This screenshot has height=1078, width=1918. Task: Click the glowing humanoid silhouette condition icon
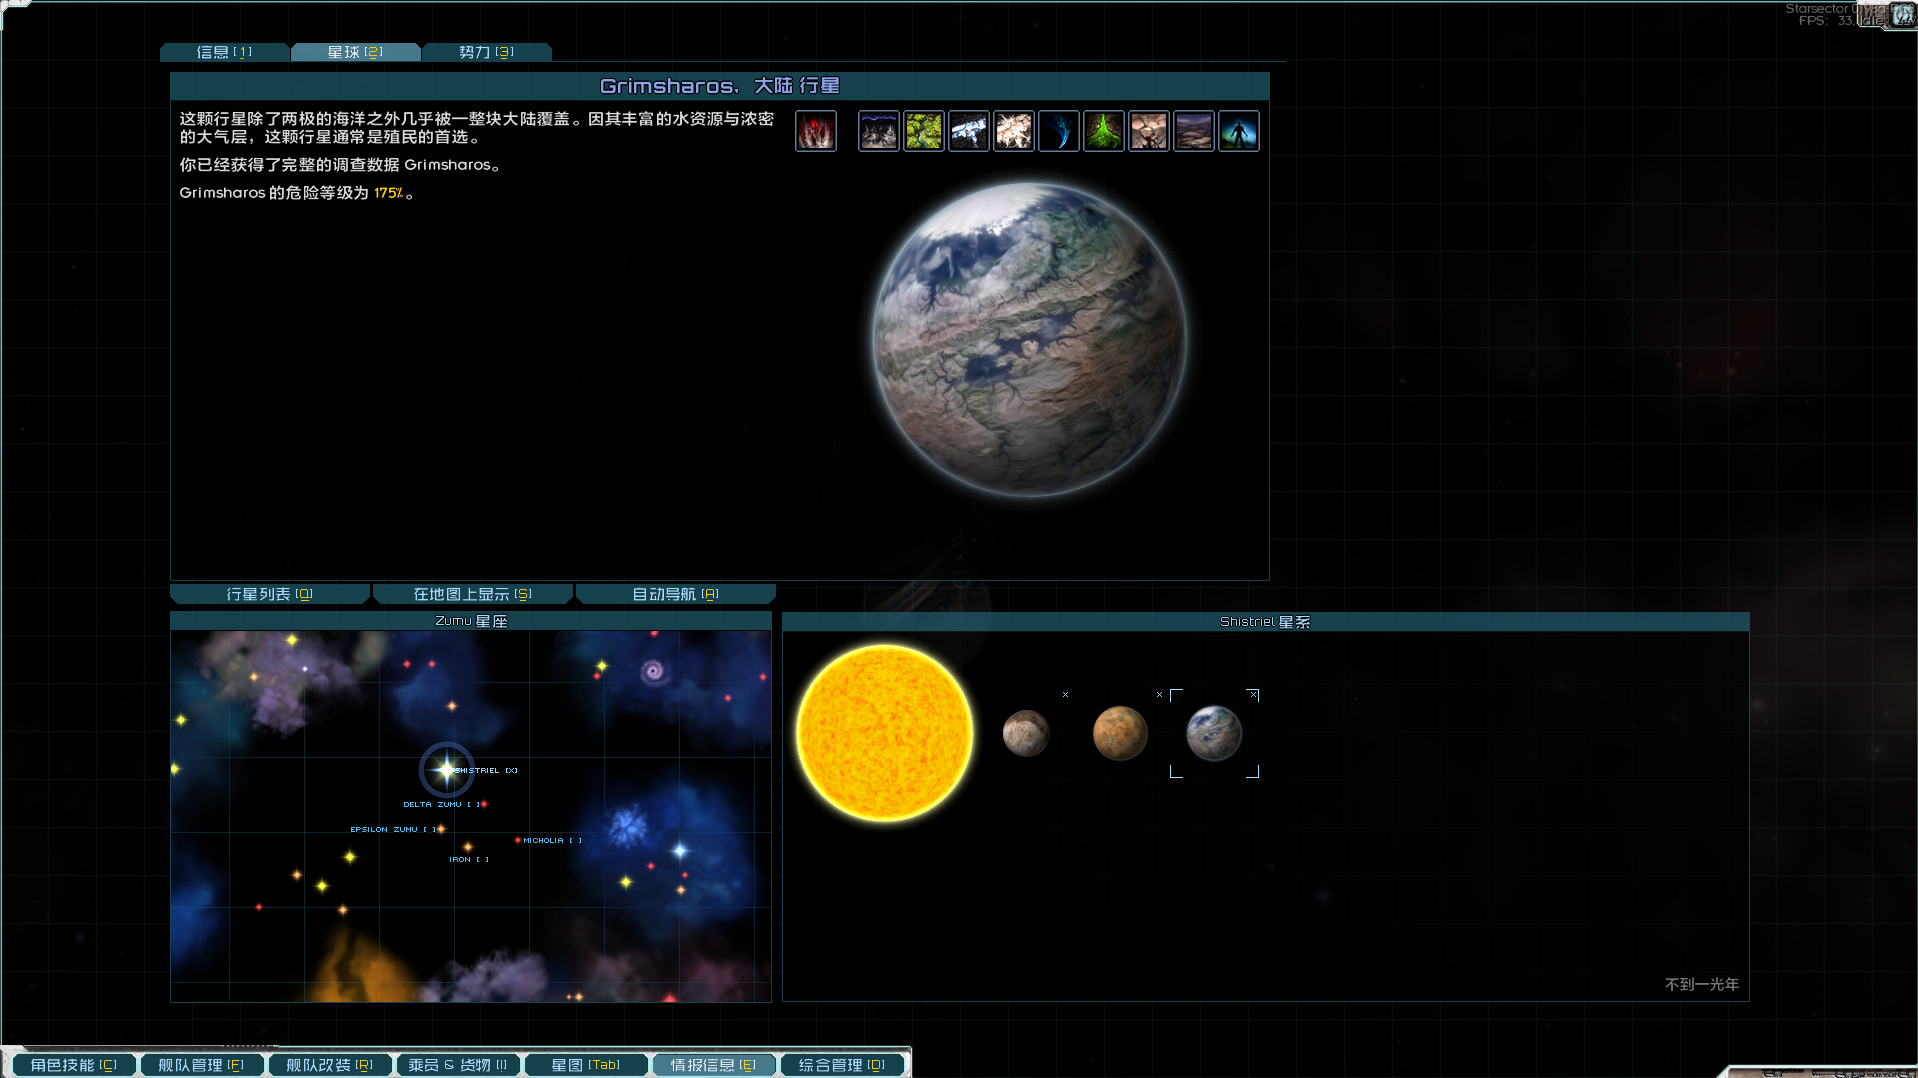(1238, 131)
